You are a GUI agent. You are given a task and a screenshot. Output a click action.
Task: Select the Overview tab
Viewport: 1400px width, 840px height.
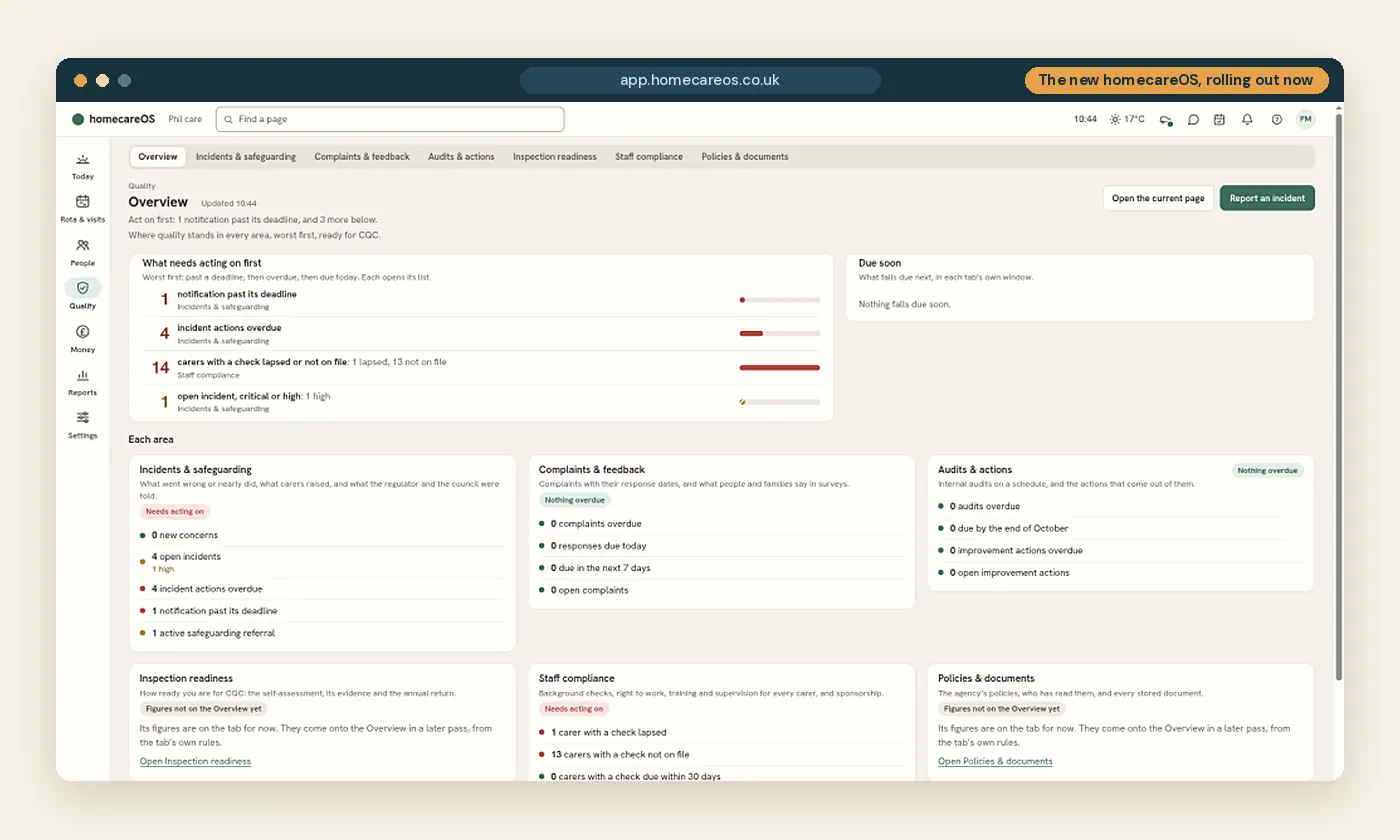[x=158, y=157]
